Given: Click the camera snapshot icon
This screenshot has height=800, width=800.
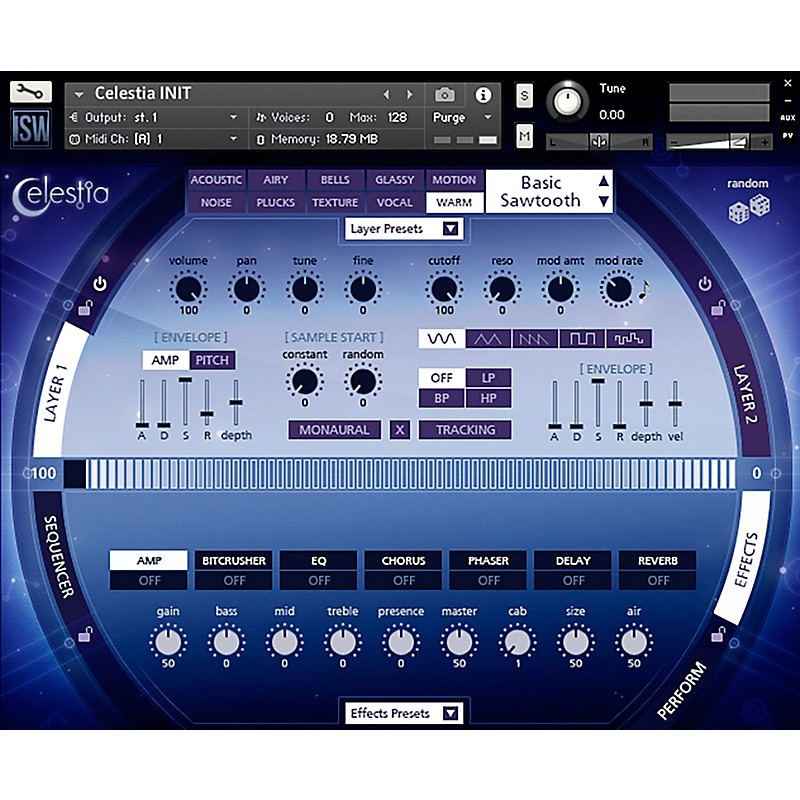Looking at the screenshot, I should click(445, 94).
